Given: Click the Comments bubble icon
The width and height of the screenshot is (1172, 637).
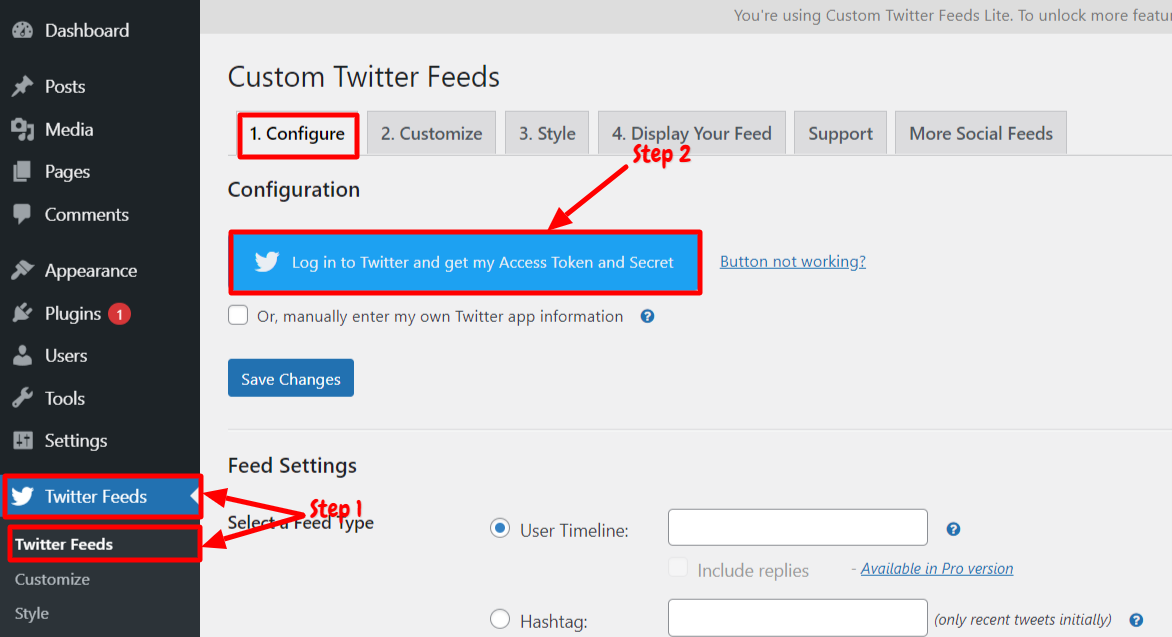Looking at the screenshot, I should tap(22, 215).
